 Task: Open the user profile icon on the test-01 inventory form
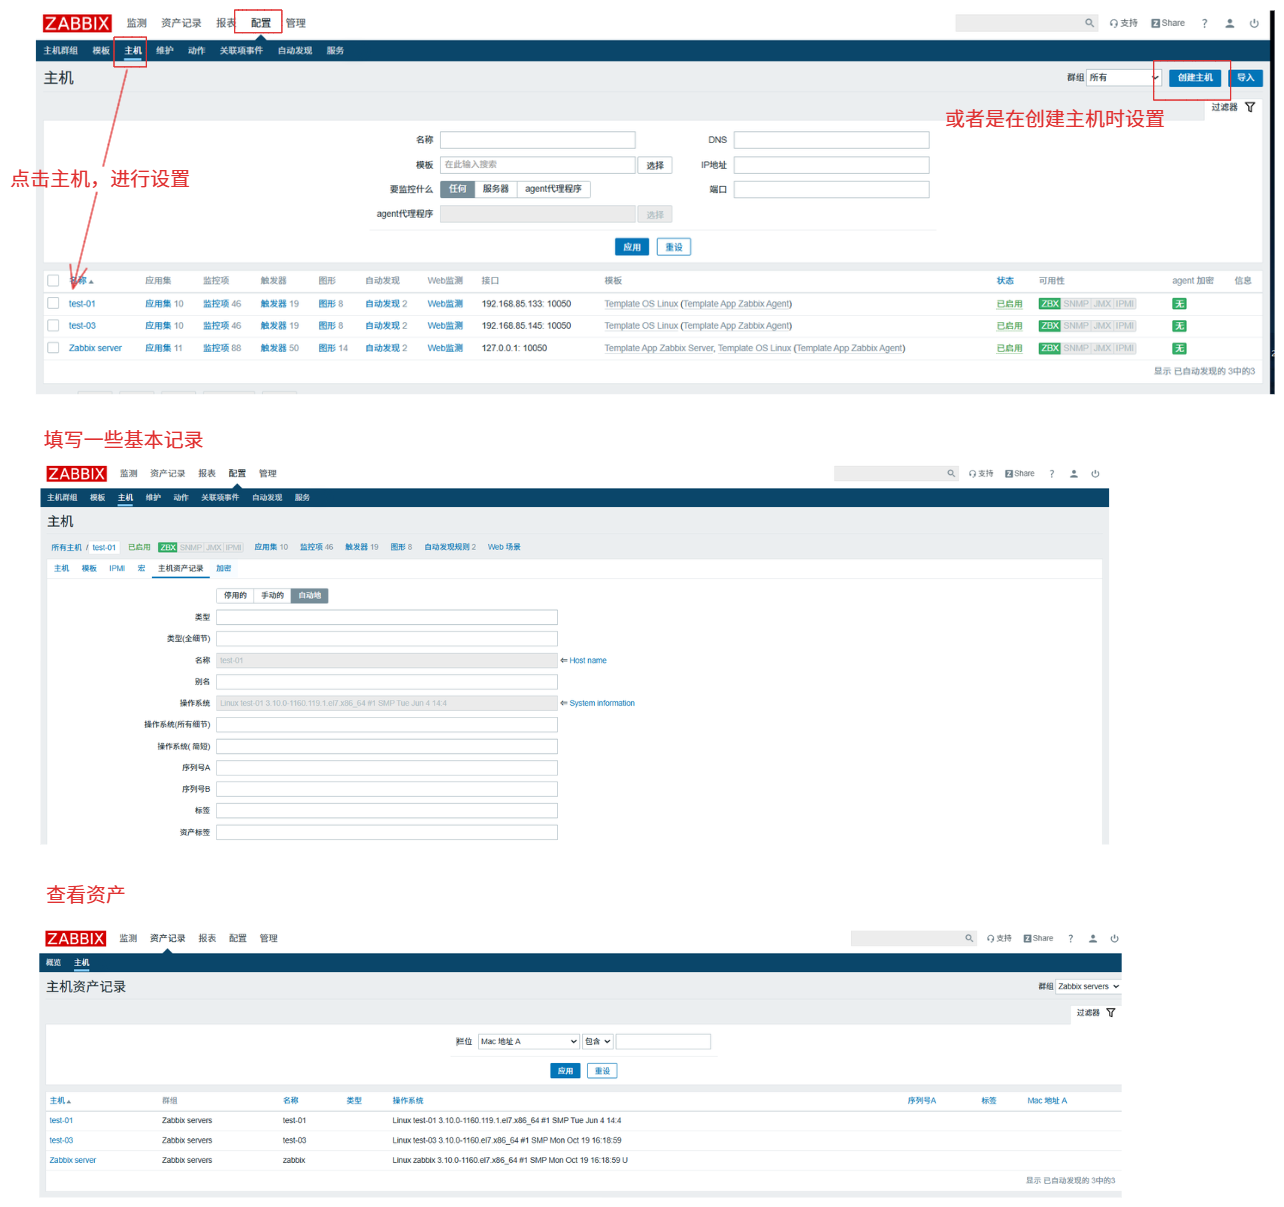(x=1074, y=474)
